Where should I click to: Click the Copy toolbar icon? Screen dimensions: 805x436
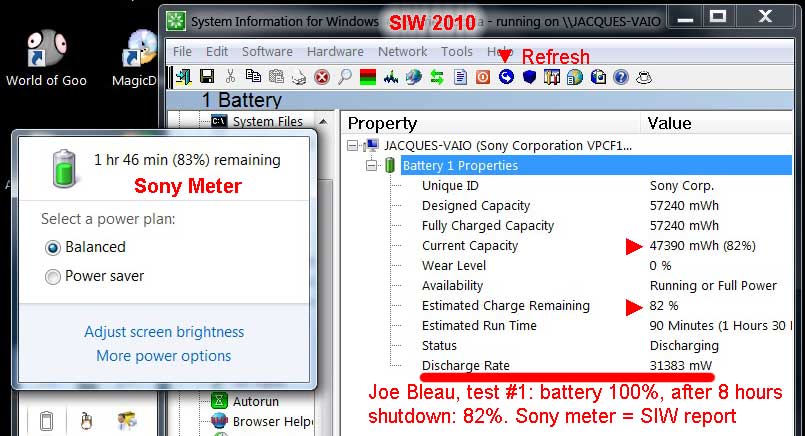click(253, 77)
